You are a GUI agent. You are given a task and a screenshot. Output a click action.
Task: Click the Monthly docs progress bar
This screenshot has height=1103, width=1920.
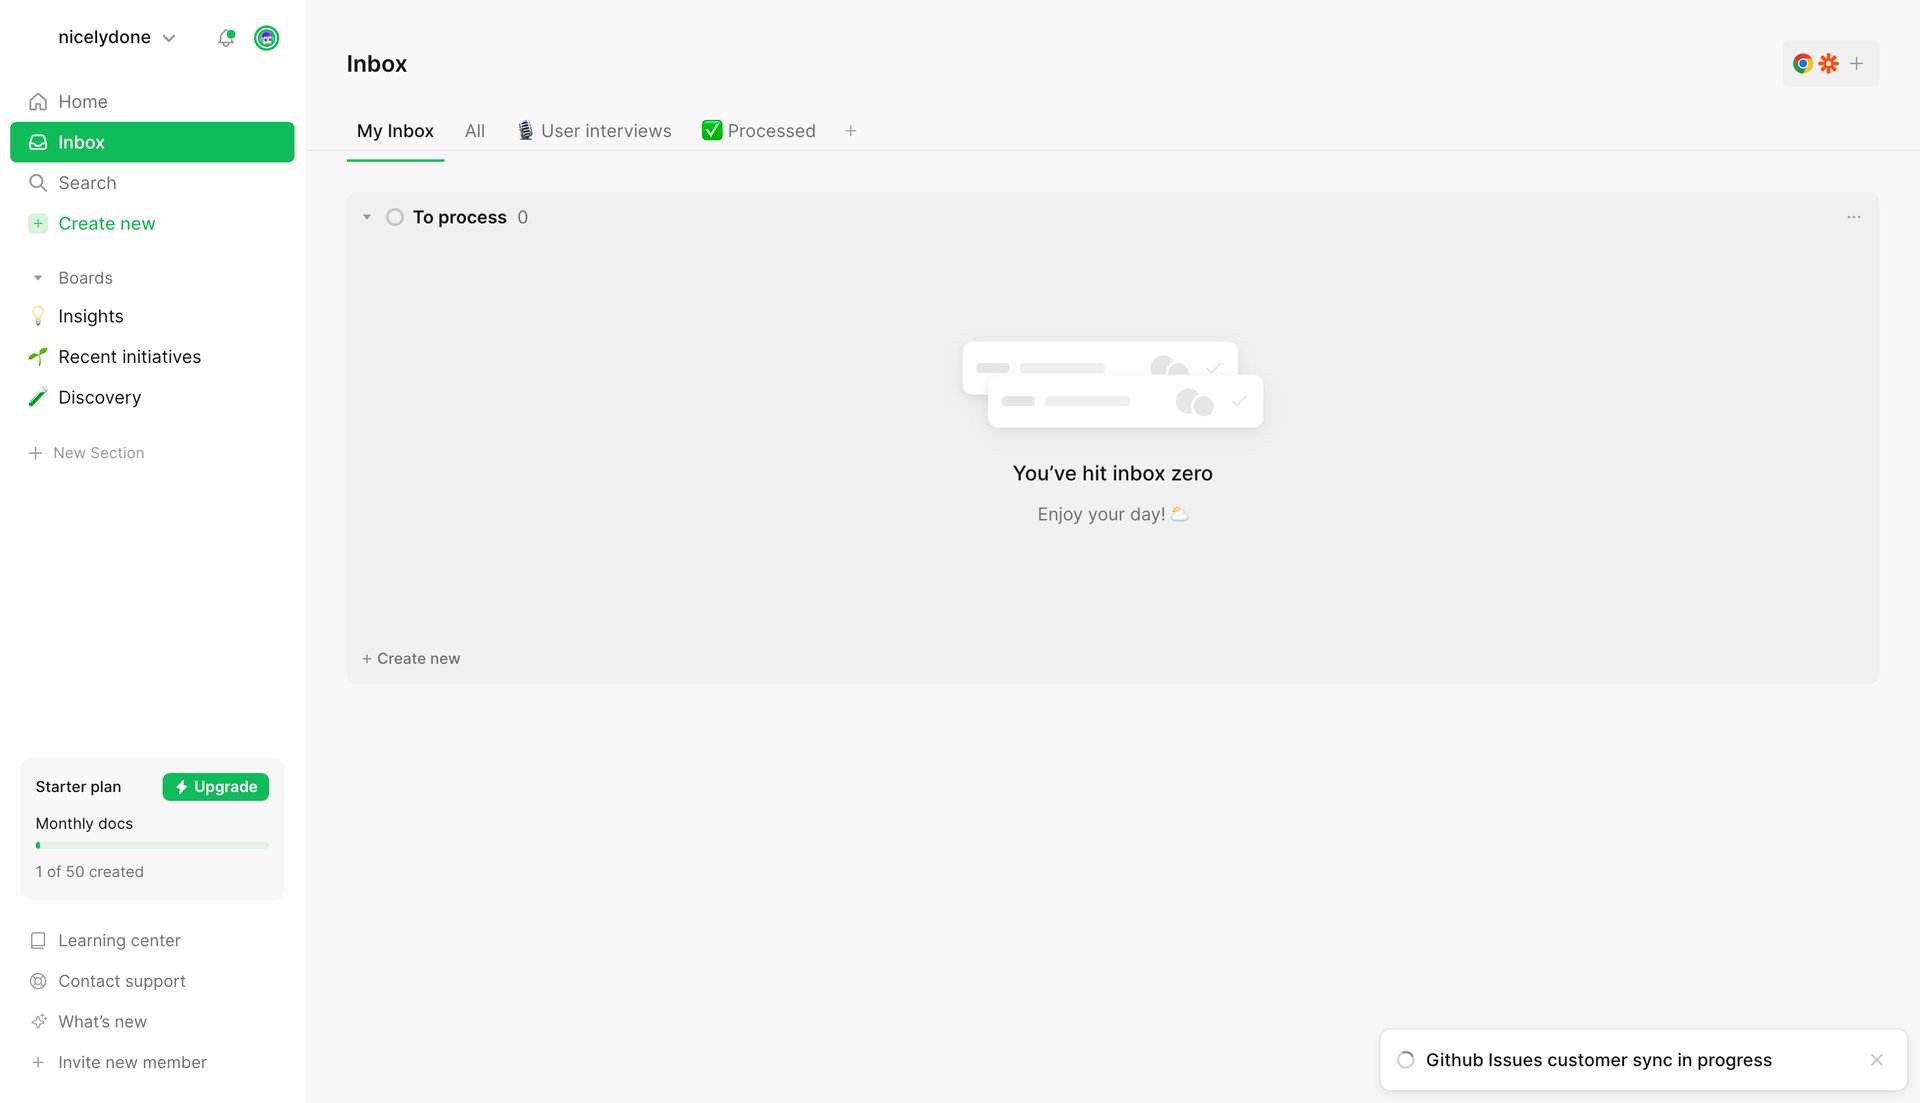(151, 845)
